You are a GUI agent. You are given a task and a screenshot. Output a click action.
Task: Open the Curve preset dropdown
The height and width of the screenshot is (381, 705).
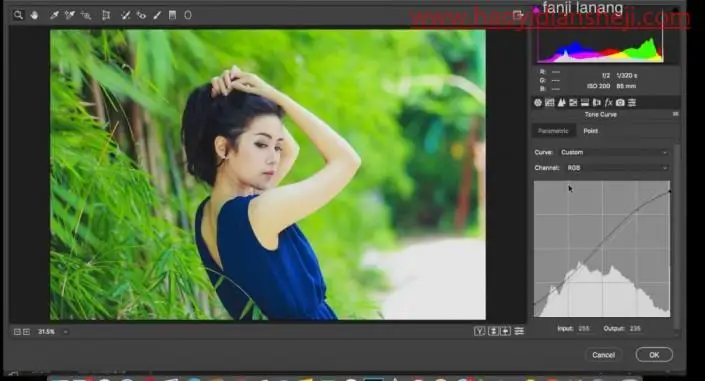[614, 152]
